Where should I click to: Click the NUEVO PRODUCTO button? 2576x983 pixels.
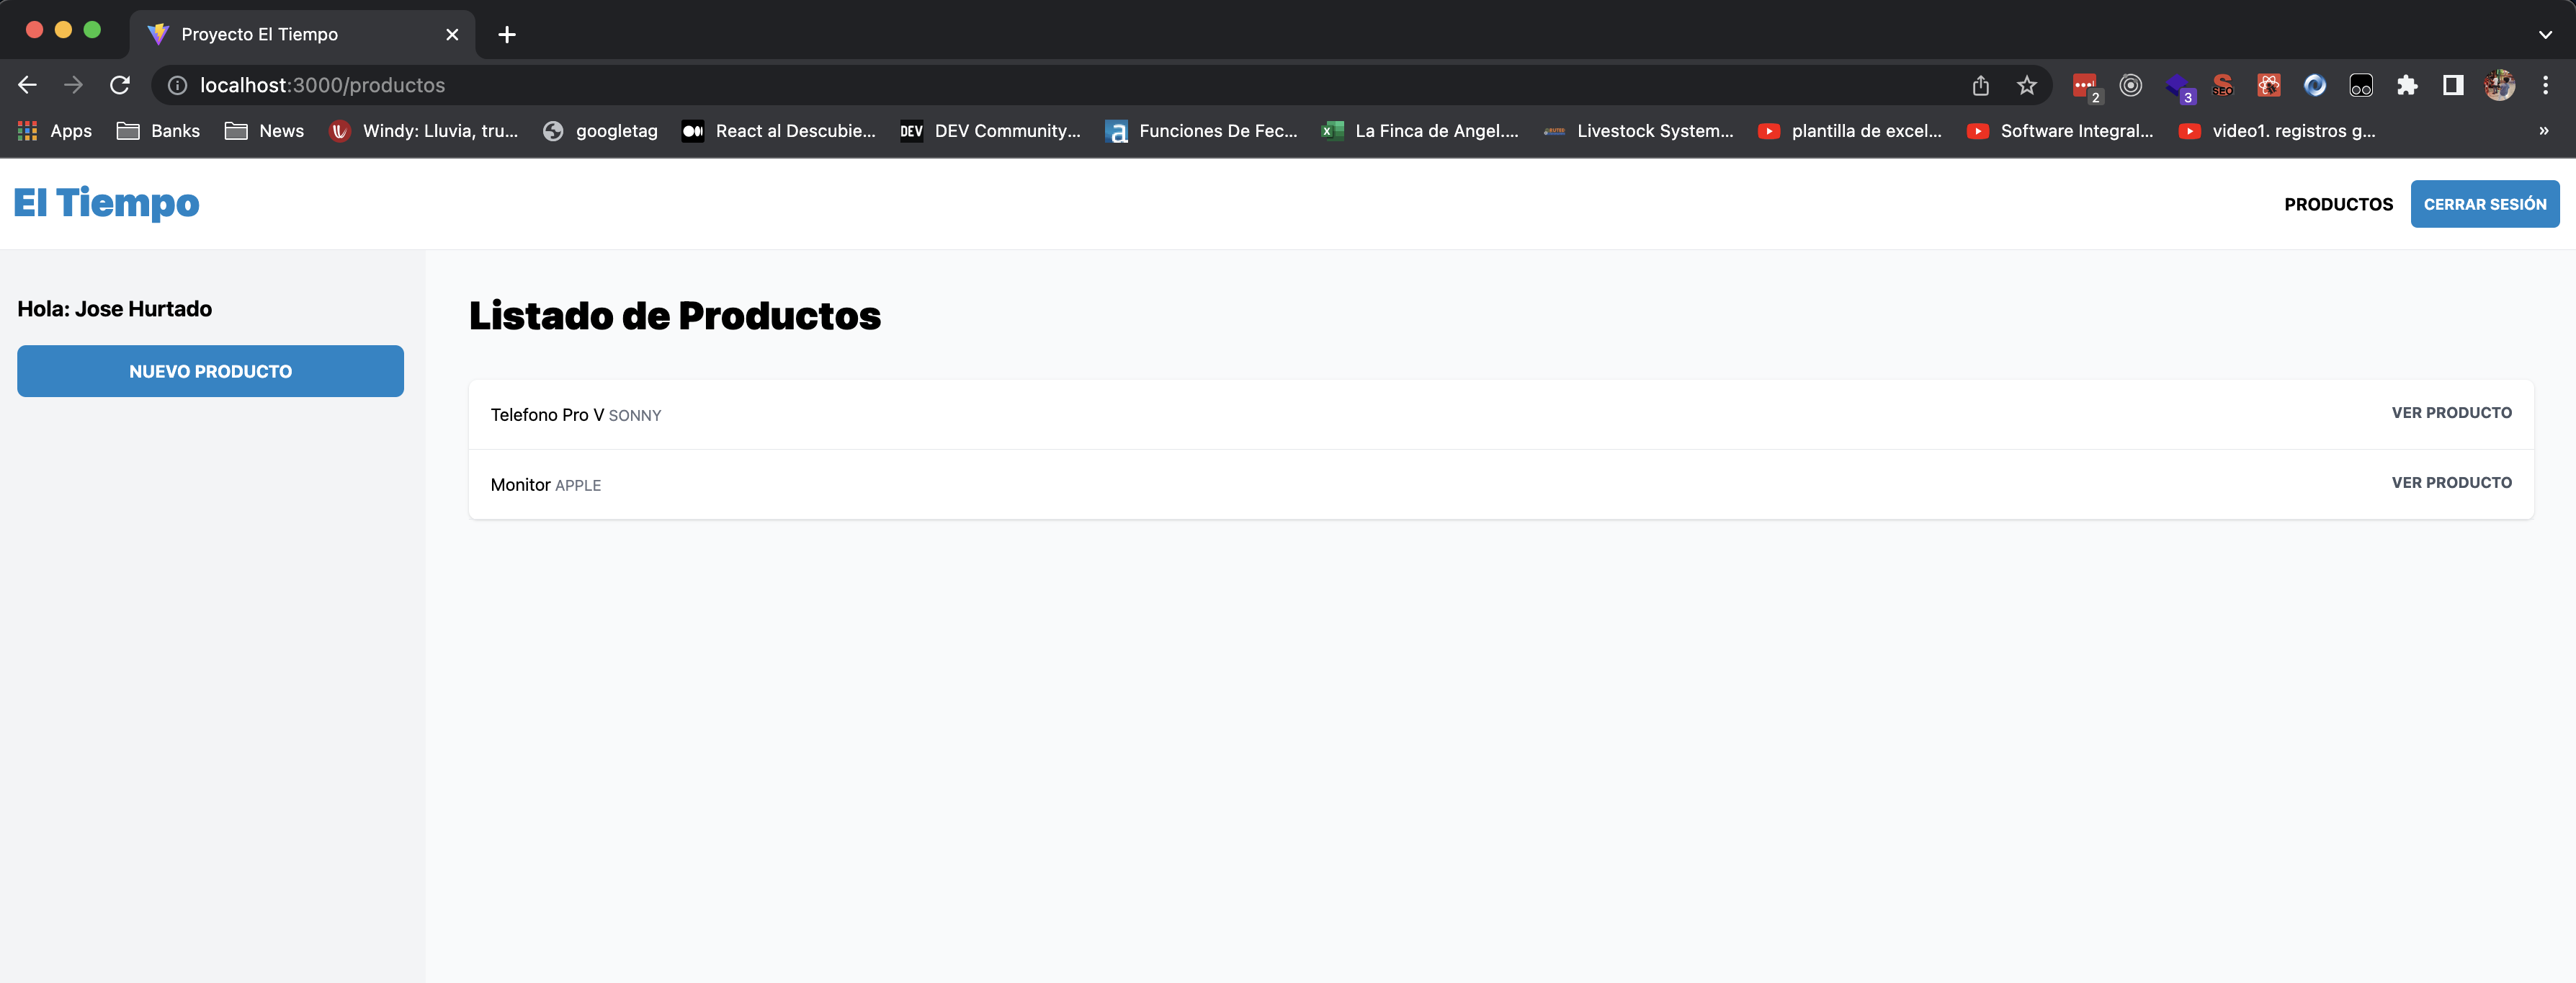click(210, 370)
